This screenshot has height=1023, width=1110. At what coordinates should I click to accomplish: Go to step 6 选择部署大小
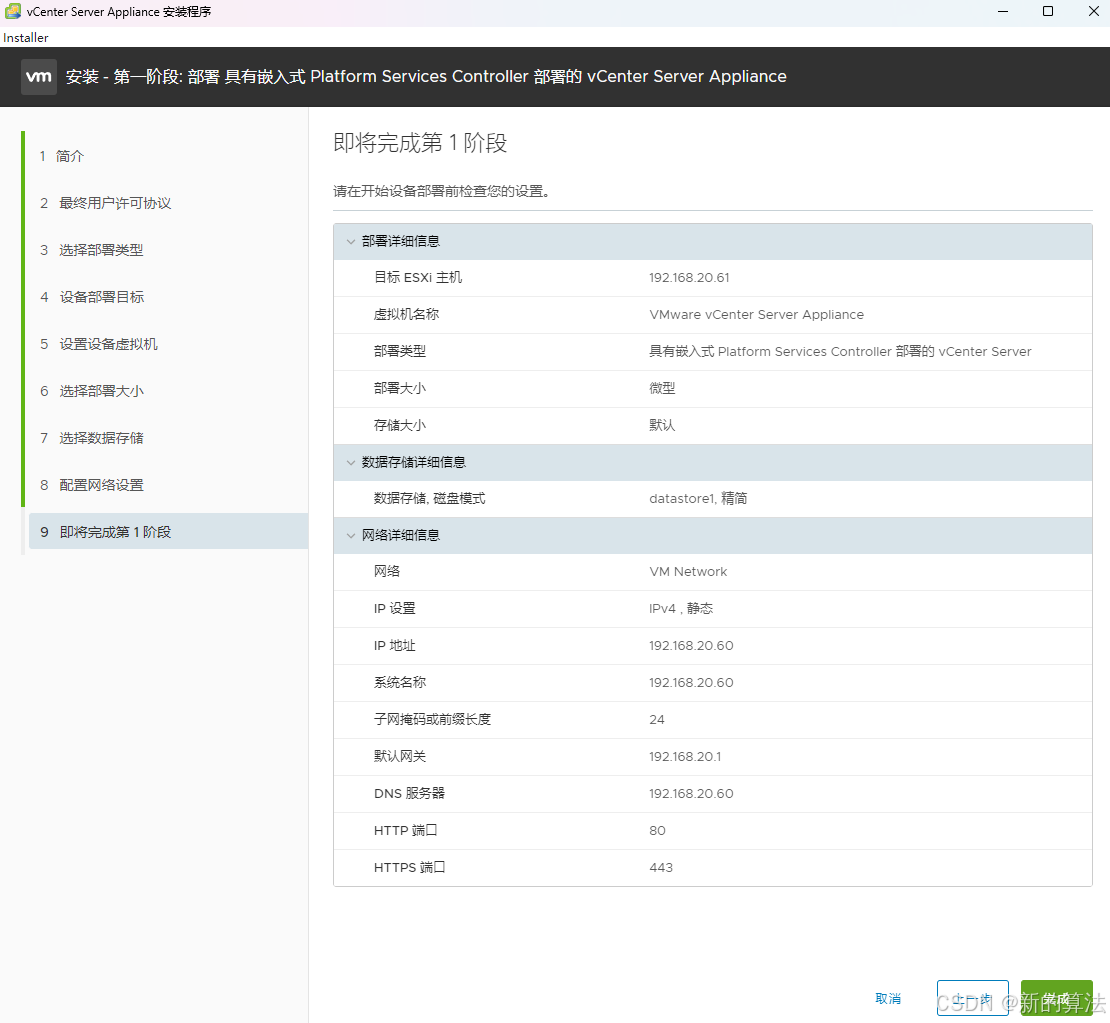click(91, 391)
